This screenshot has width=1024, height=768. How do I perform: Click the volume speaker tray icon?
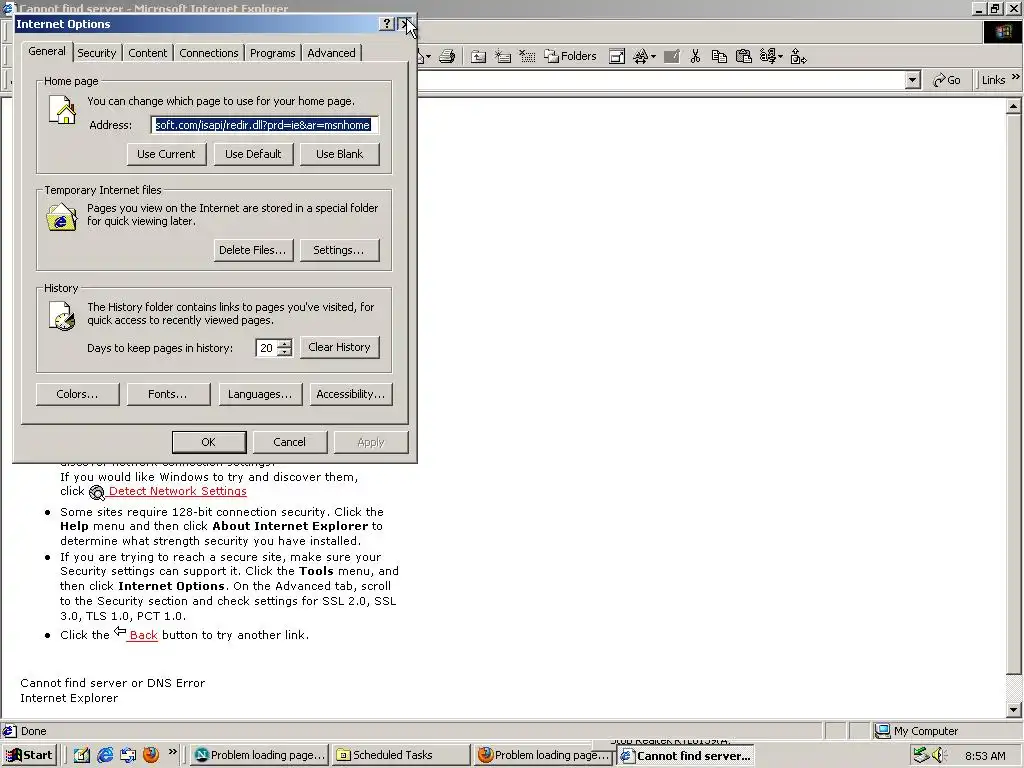939,755
